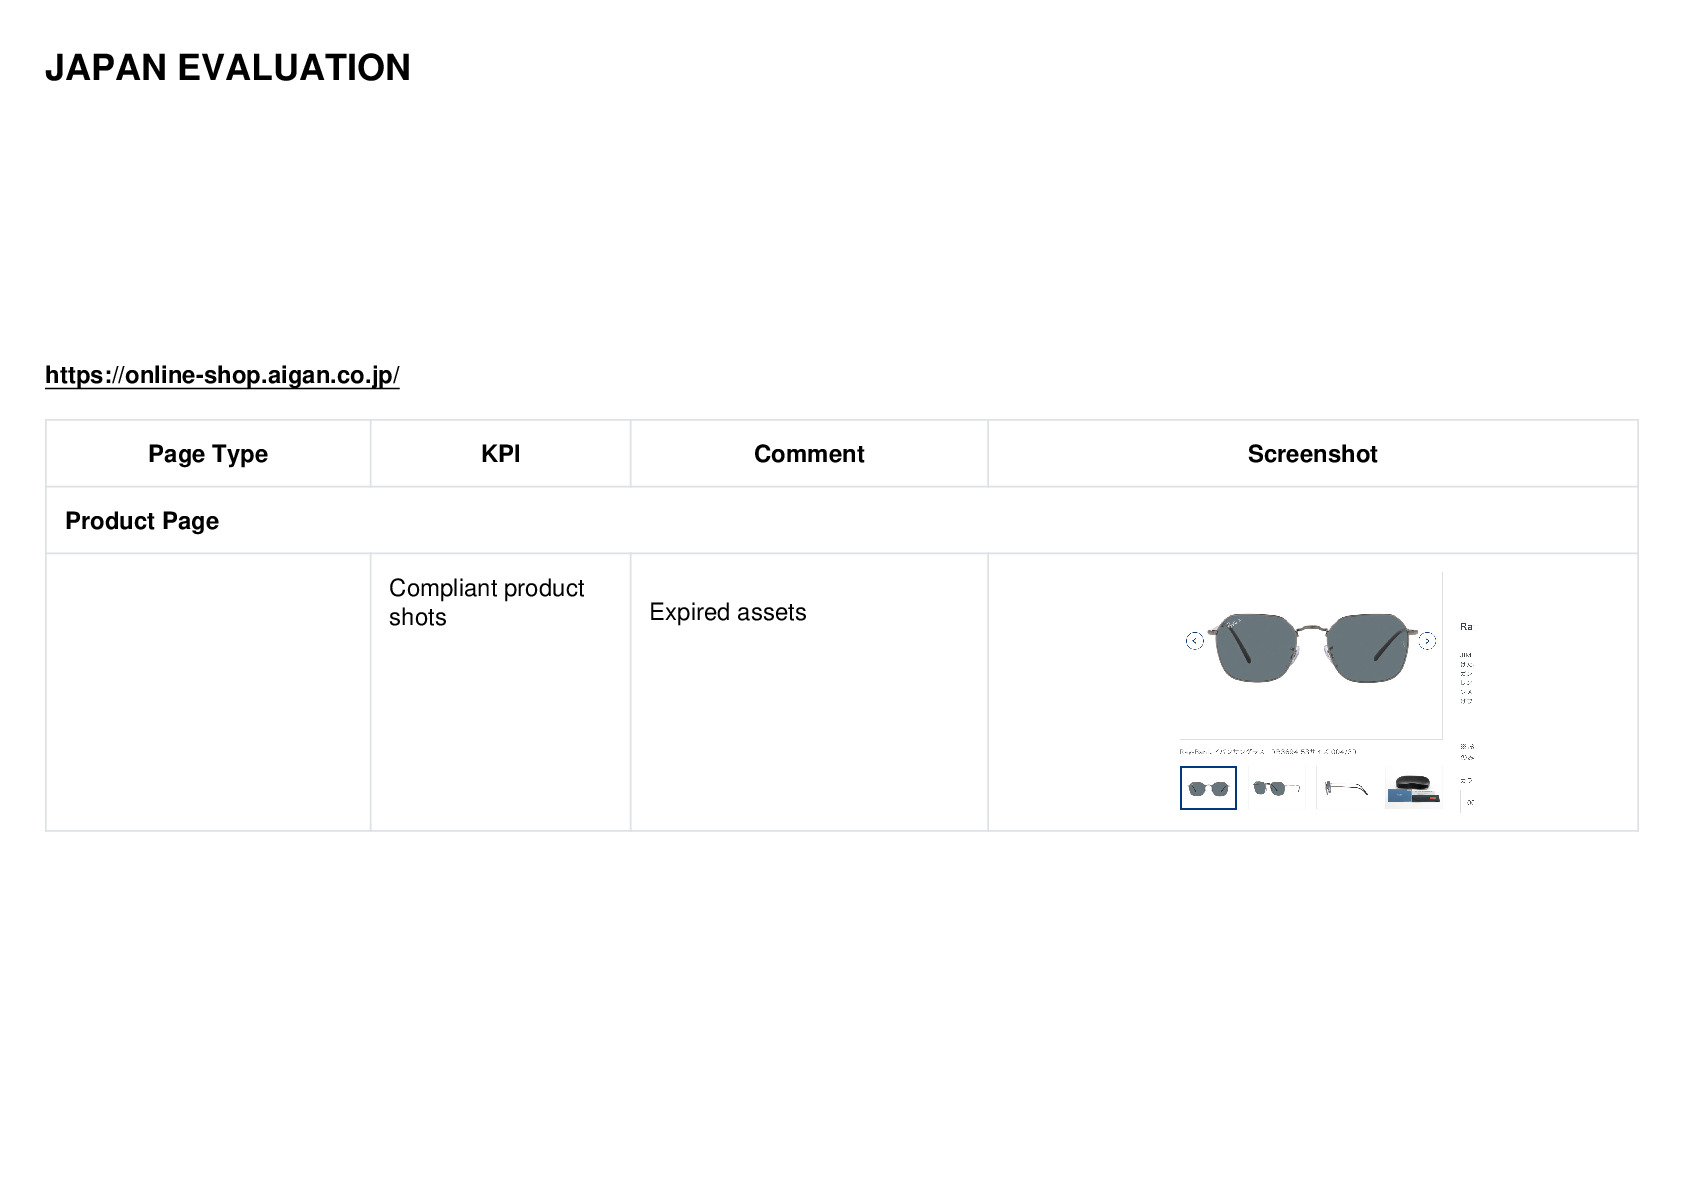Click the Expired assets comment
The width and height of the screenshot is (1684, 1191).
[x=728, y=612]
